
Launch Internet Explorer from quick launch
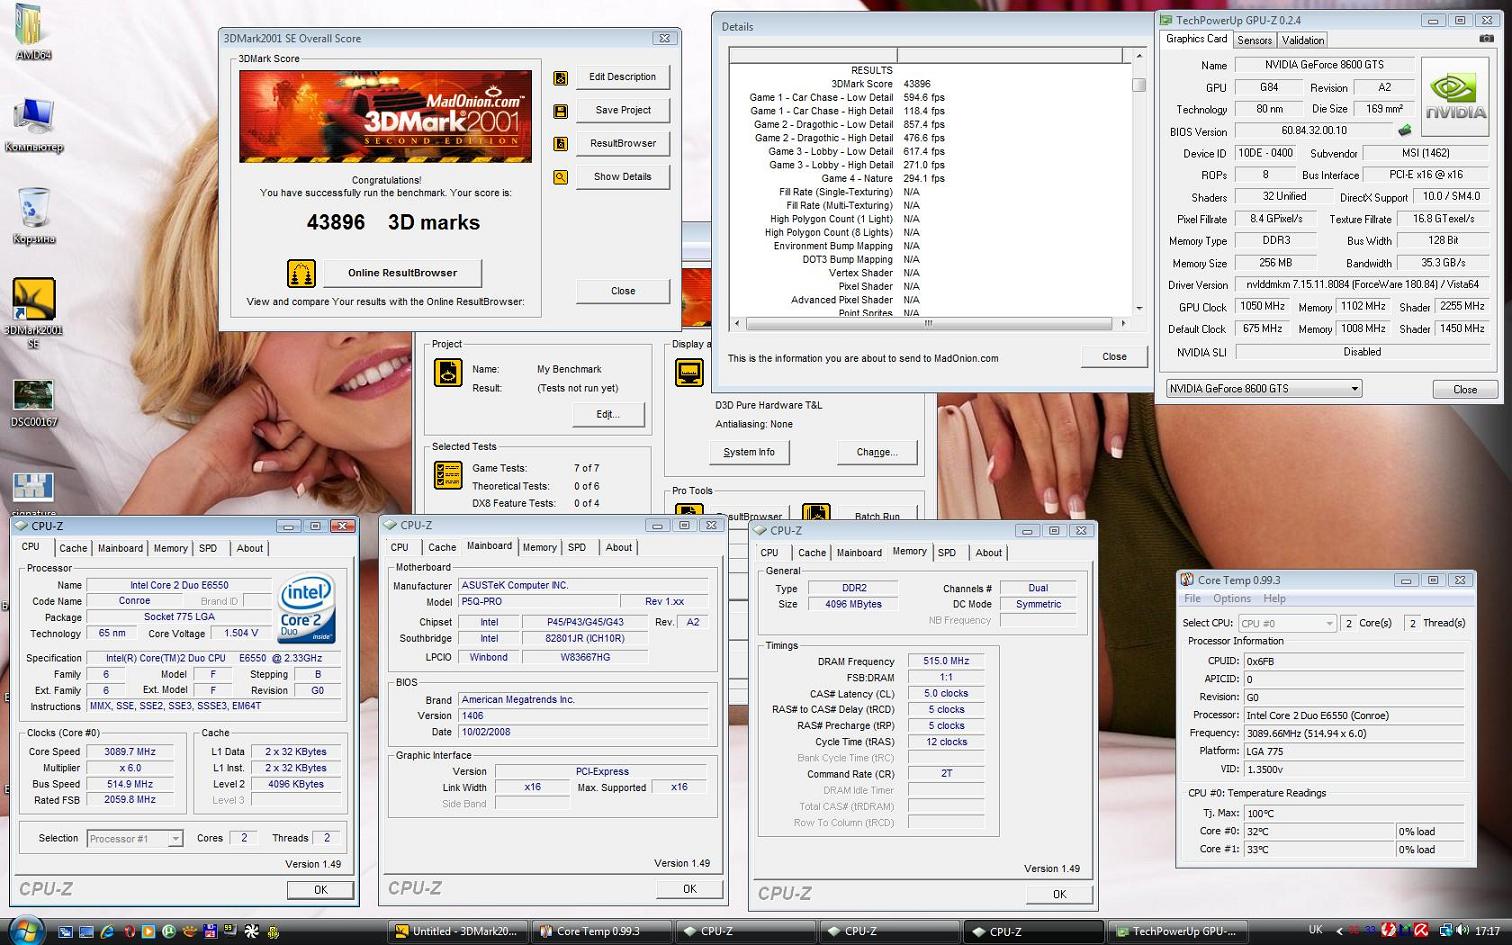[x=107, y=932]
